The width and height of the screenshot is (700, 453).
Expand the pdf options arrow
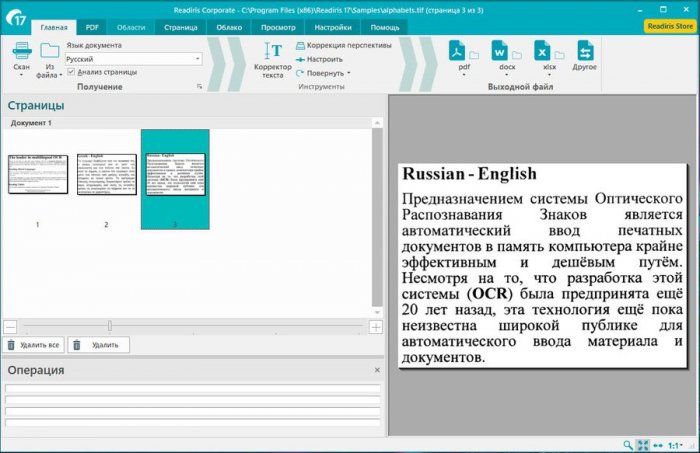coord(464,75)
